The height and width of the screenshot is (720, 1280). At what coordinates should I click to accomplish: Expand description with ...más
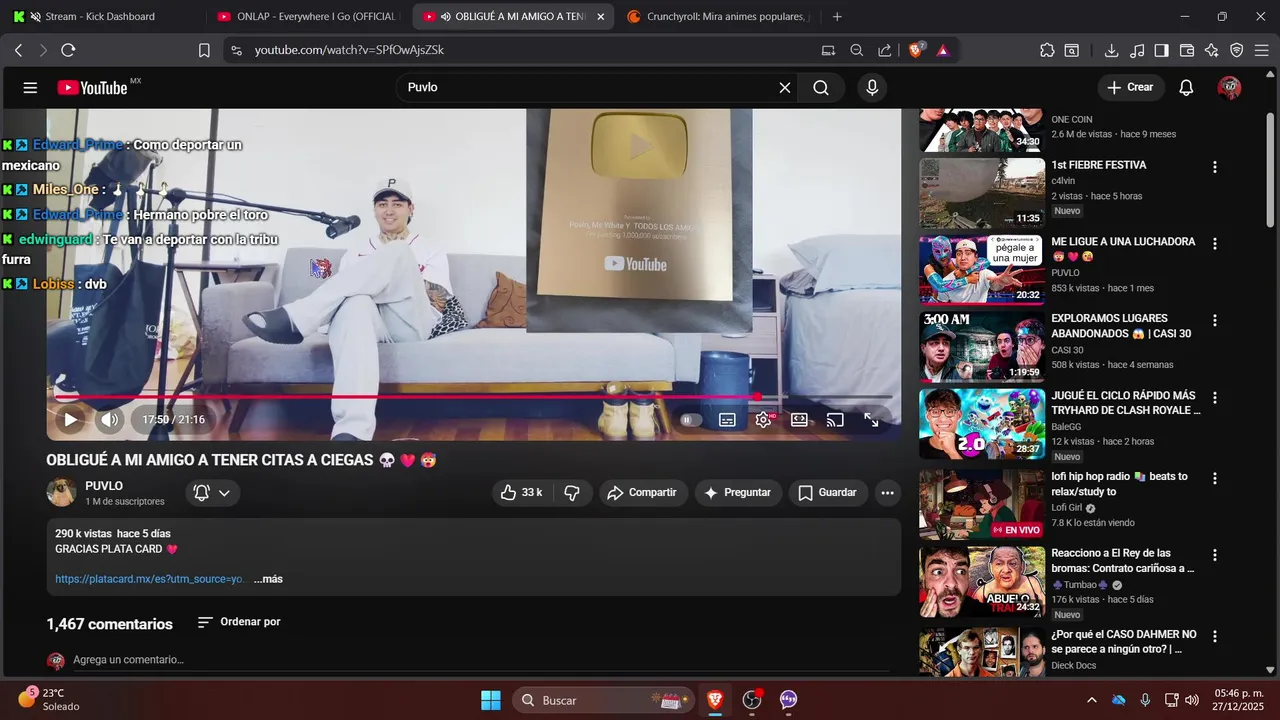(268, 579)
